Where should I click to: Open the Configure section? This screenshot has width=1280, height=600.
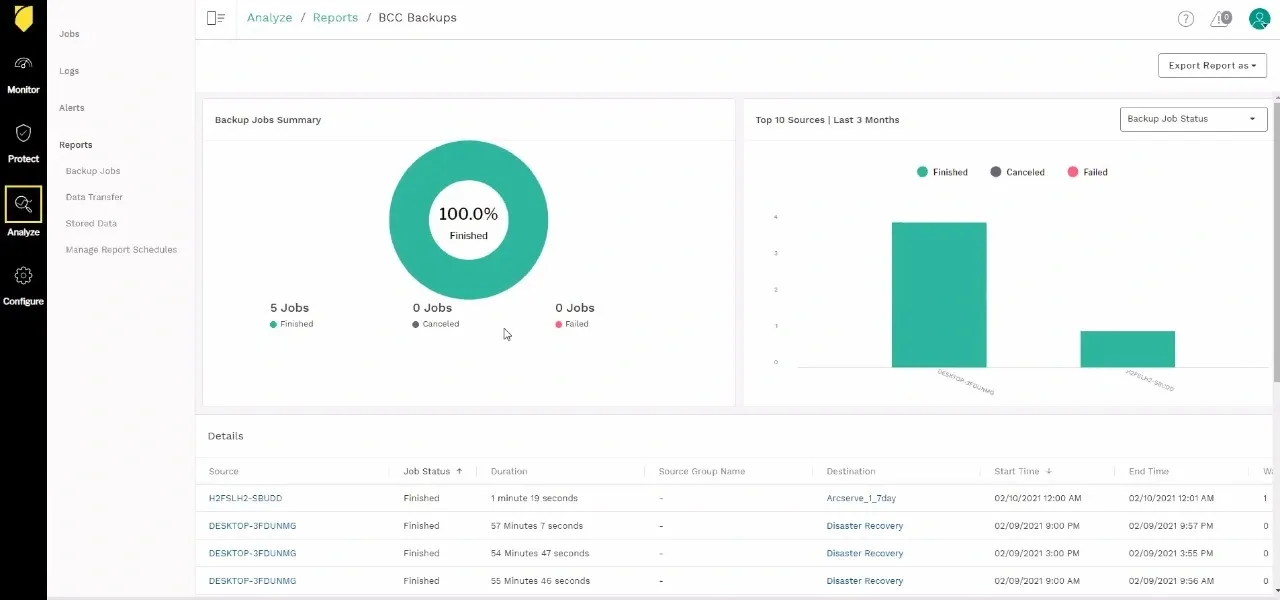tap(23, 286)
